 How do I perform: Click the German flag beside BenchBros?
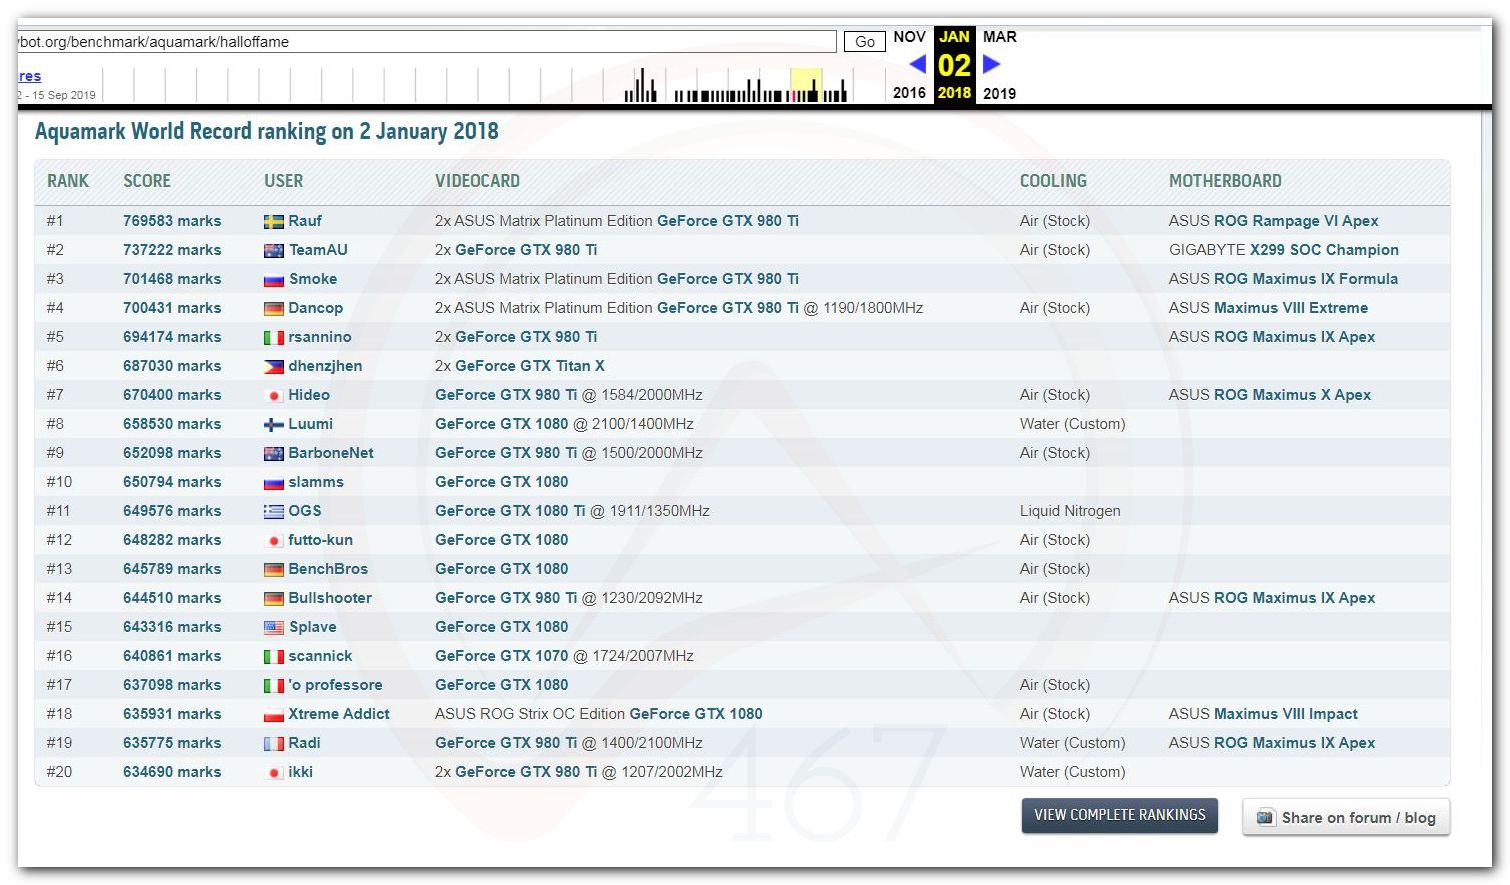[x=273, y=570]
